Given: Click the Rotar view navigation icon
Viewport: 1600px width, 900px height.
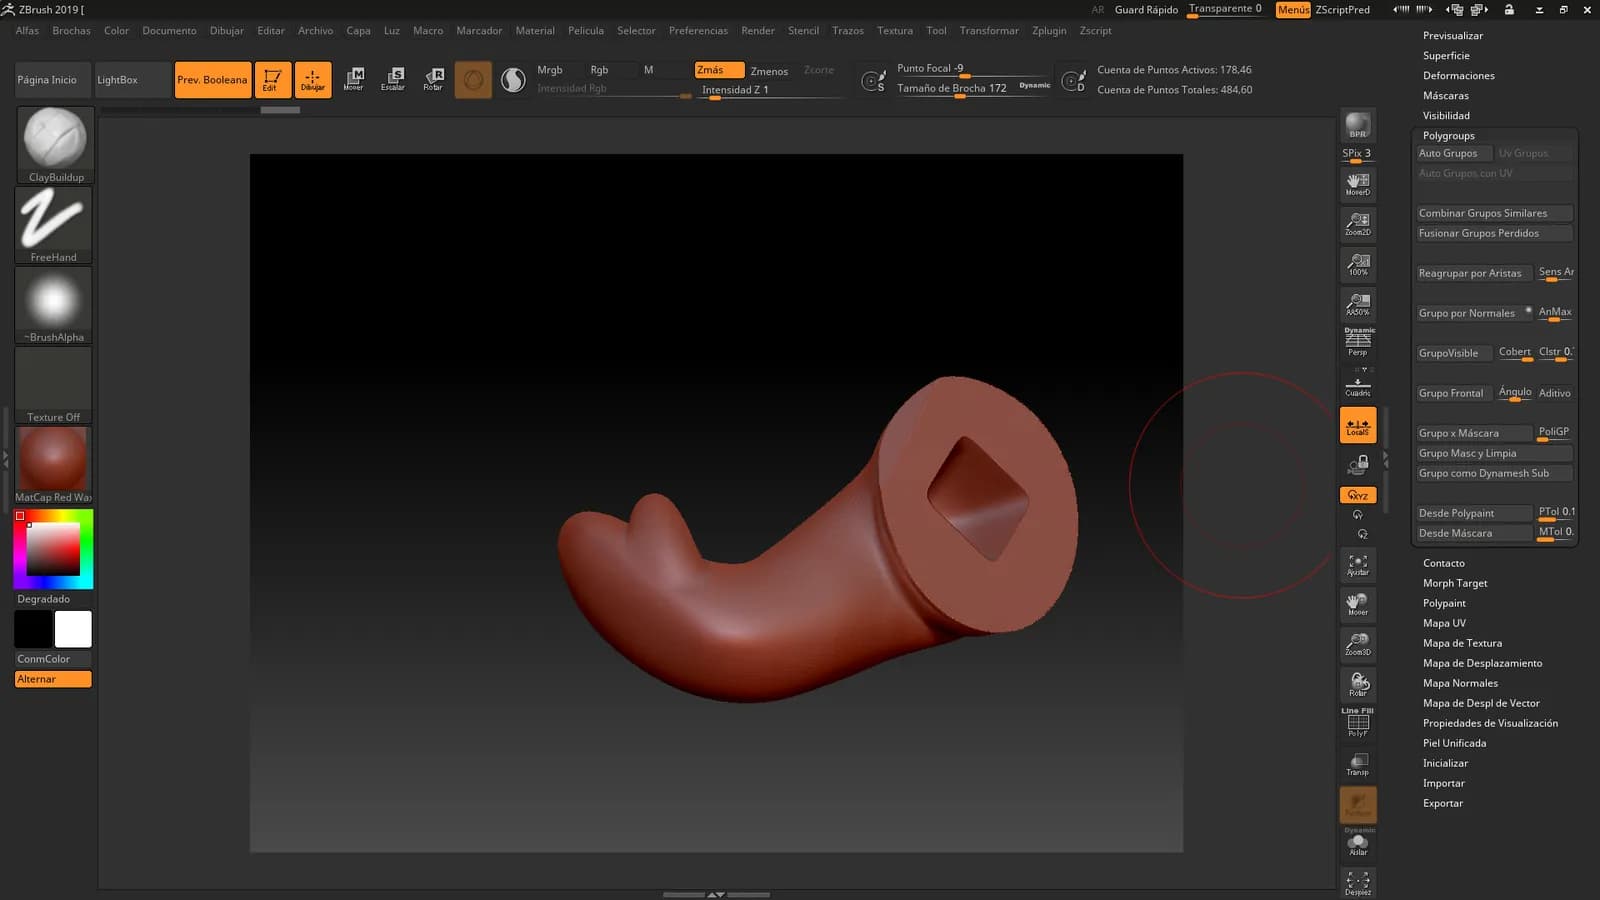Looking at the screenshot, I should [1358, 685].
